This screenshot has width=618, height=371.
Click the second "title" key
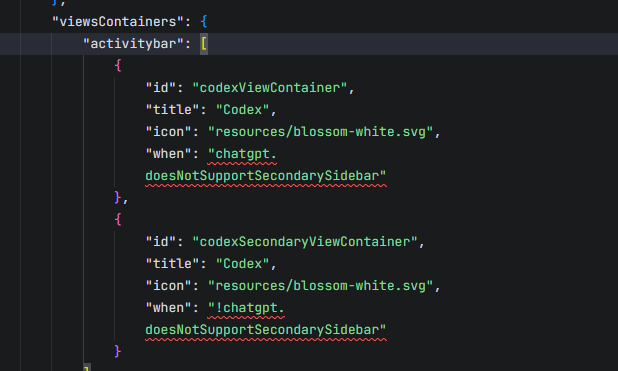(x=172, y=263)
